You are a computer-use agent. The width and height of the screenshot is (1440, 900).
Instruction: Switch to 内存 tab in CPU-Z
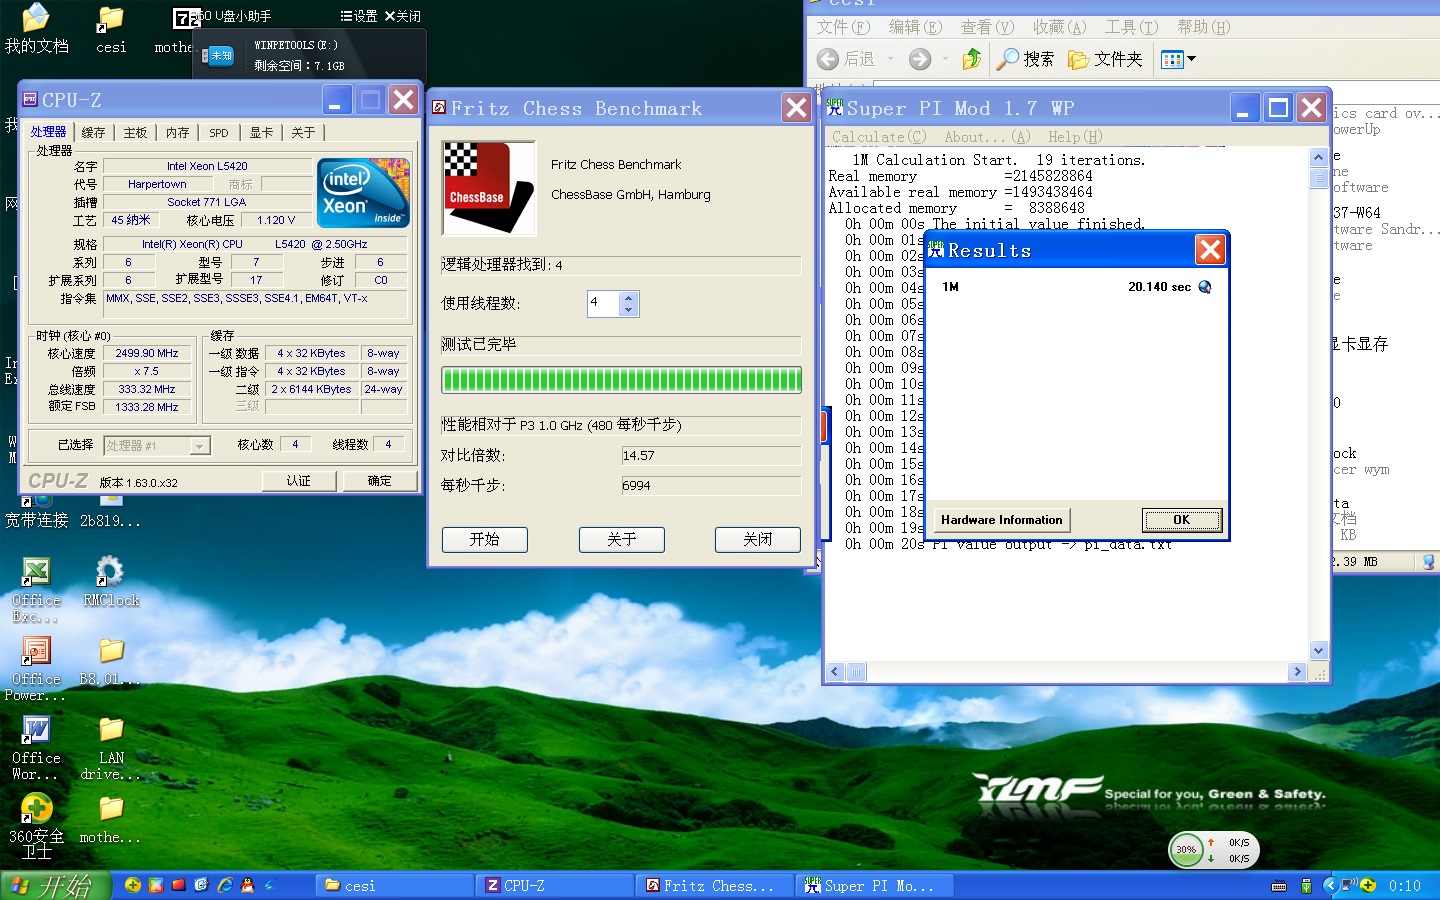tap(177, 133)
